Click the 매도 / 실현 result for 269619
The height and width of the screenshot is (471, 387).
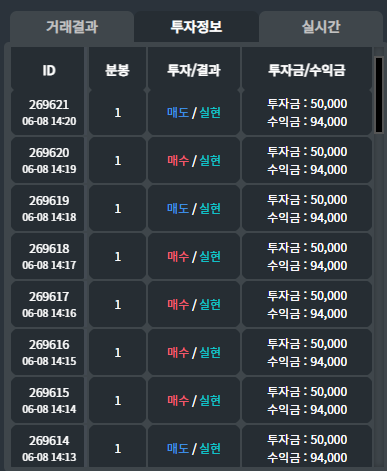tap(194, 209)
